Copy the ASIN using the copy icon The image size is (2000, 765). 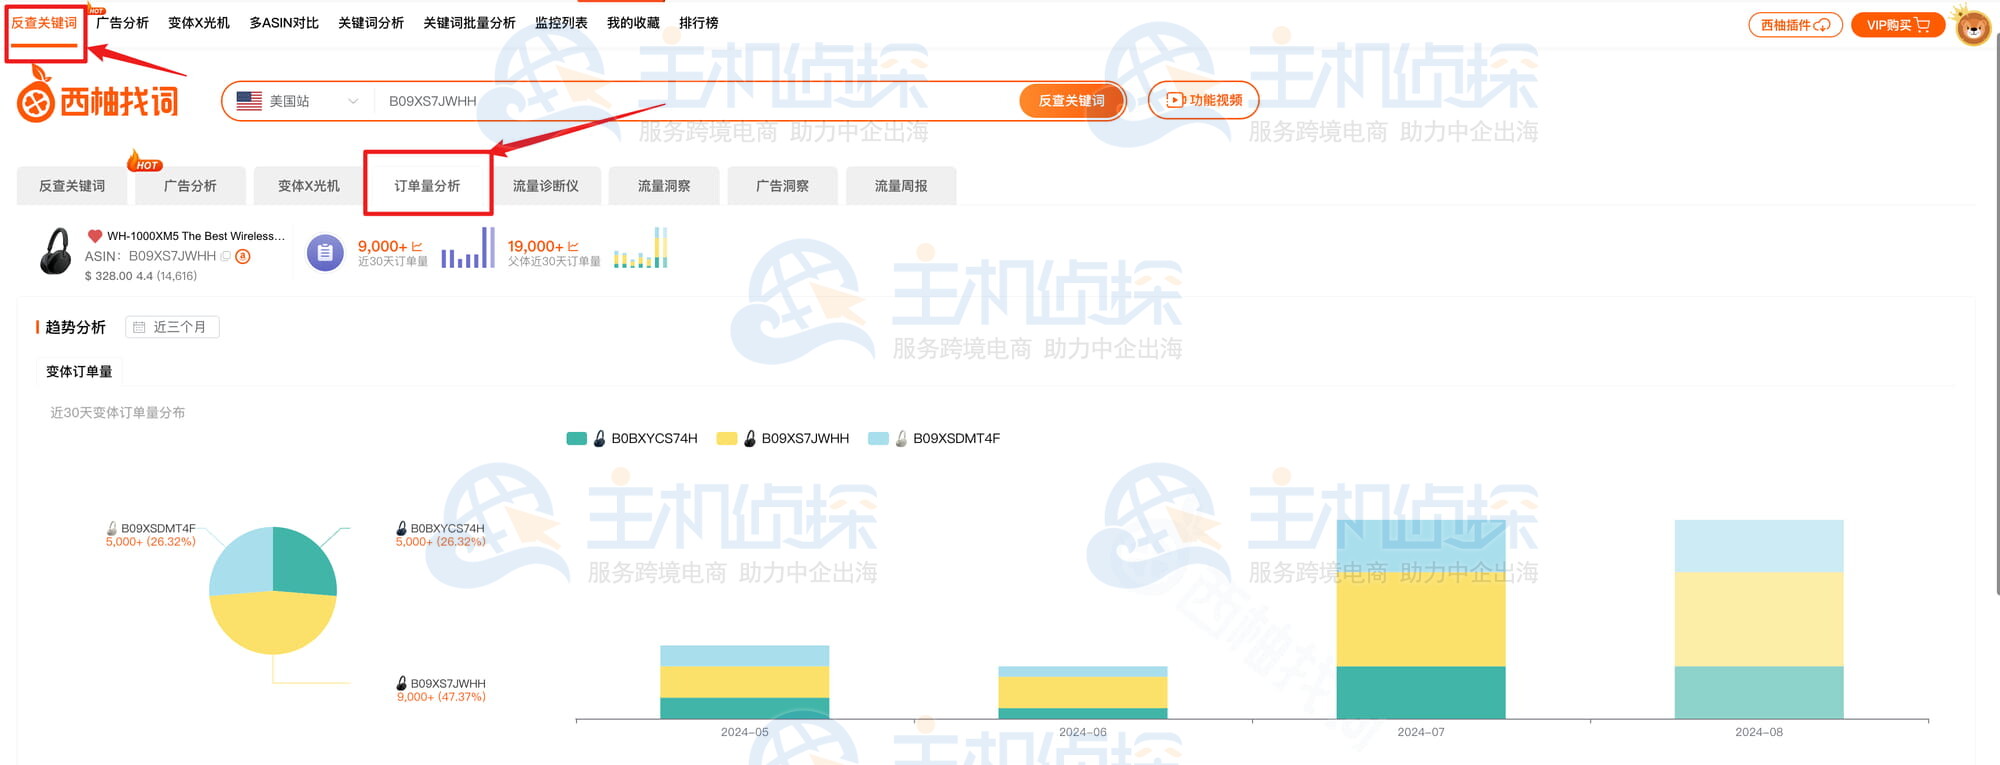coord(226,256)
